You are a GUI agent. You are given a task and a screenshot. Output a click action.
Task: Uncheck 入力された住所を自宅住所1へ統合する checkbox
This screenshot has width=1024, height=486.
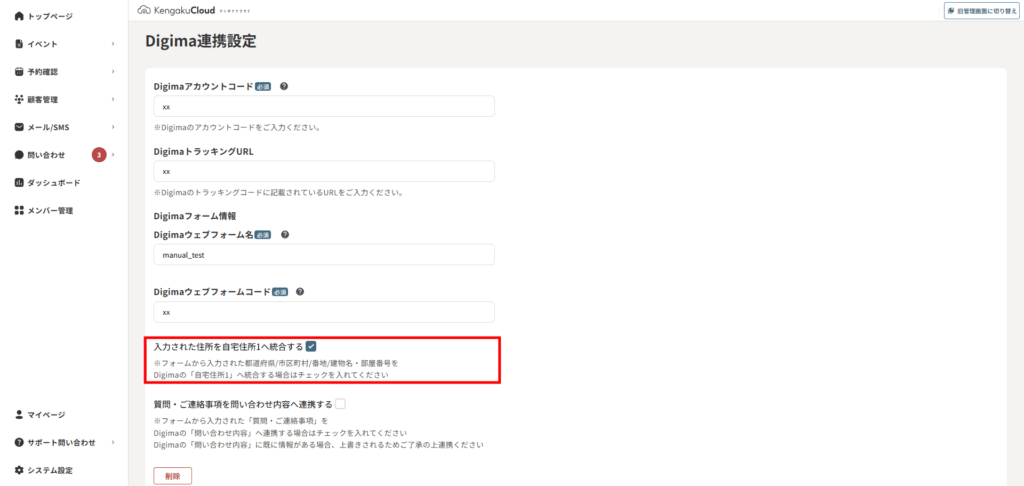311,346
